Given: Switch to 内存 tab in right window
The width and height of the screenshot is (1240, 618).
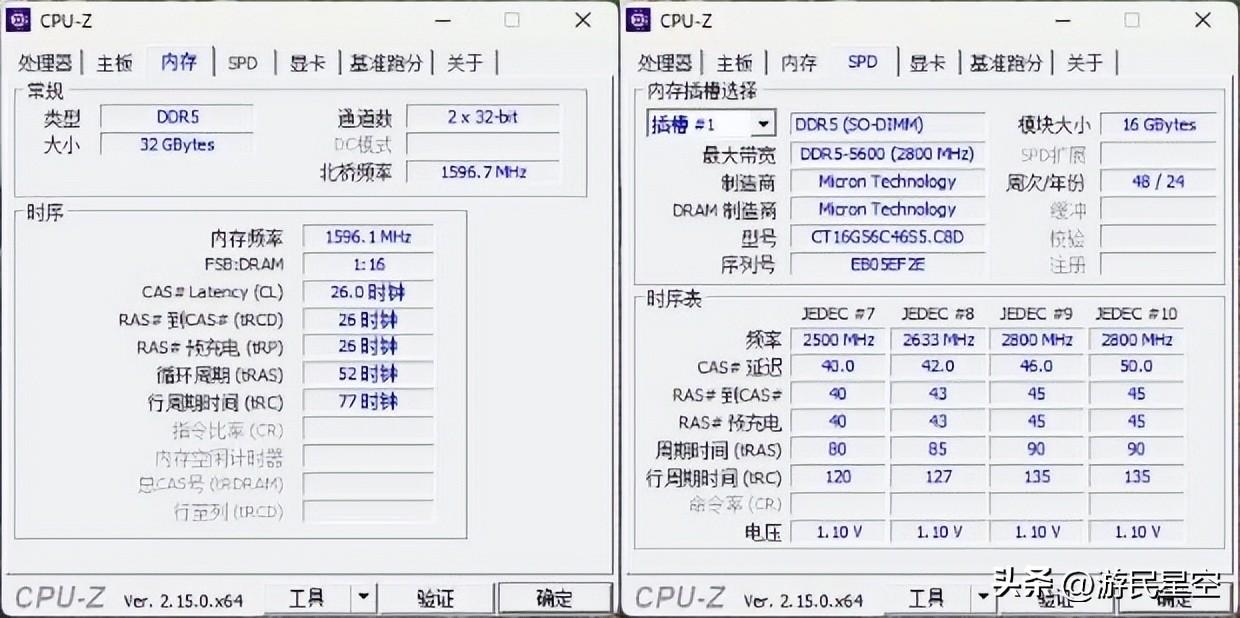Looking at the screenshot, I should coord(798,63).
